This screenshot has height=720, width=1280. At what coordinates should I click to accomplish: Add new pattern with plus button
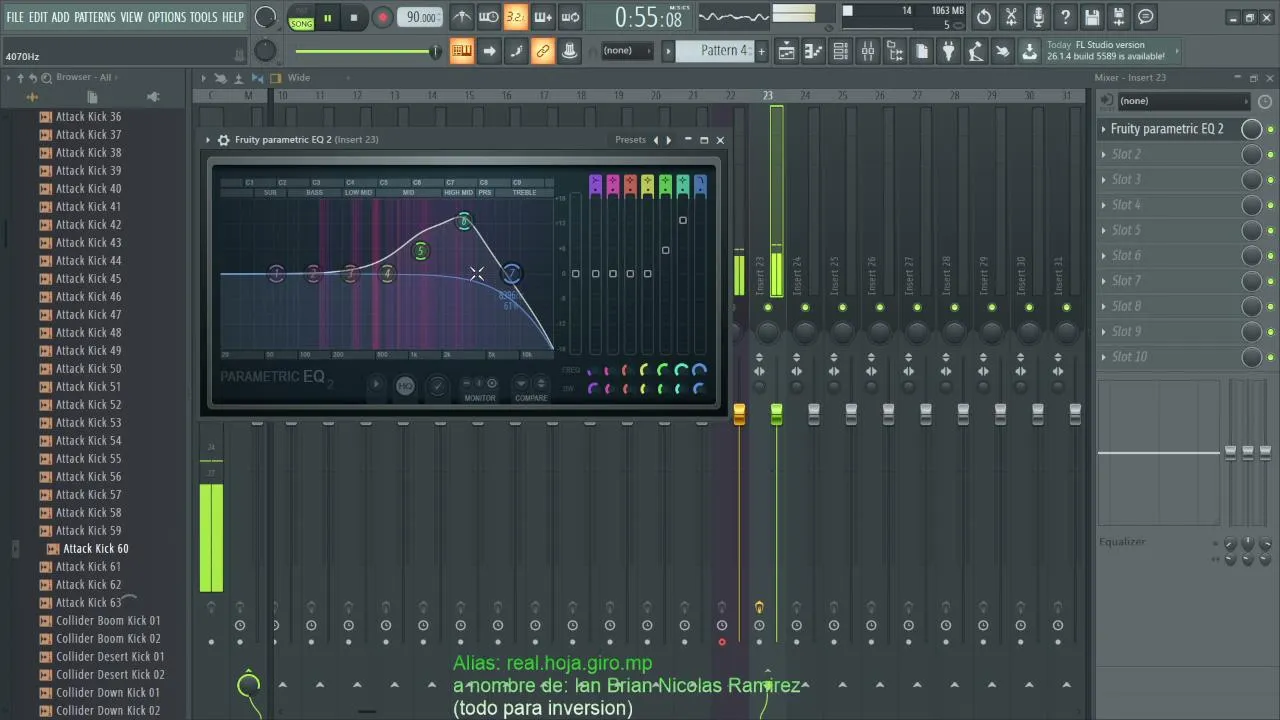(x=761, y=51)
